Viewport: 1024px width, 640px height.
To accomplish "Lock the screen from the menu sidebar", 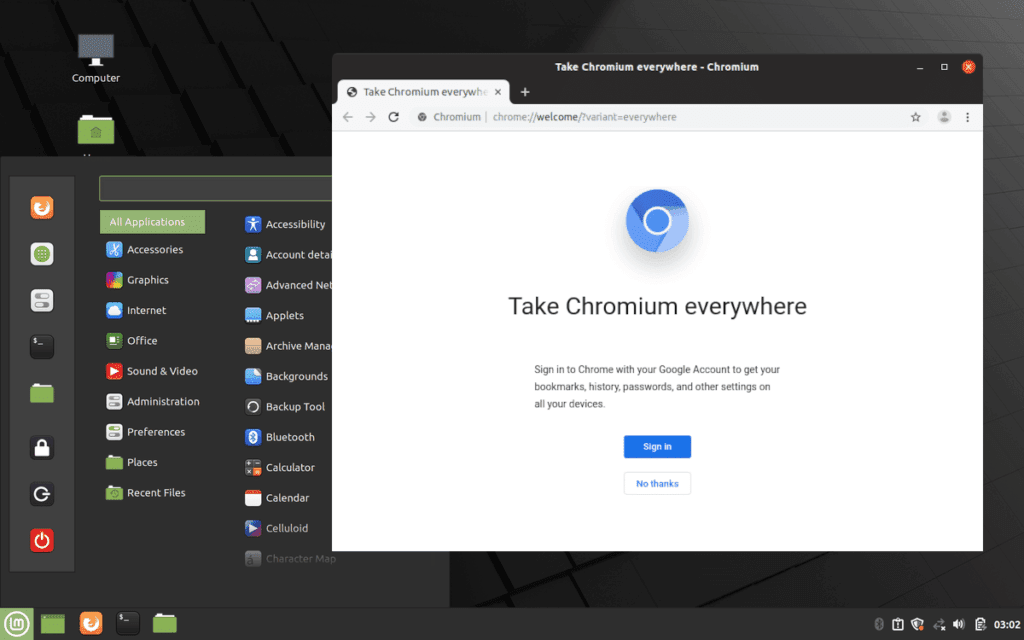I will [41, 448].
